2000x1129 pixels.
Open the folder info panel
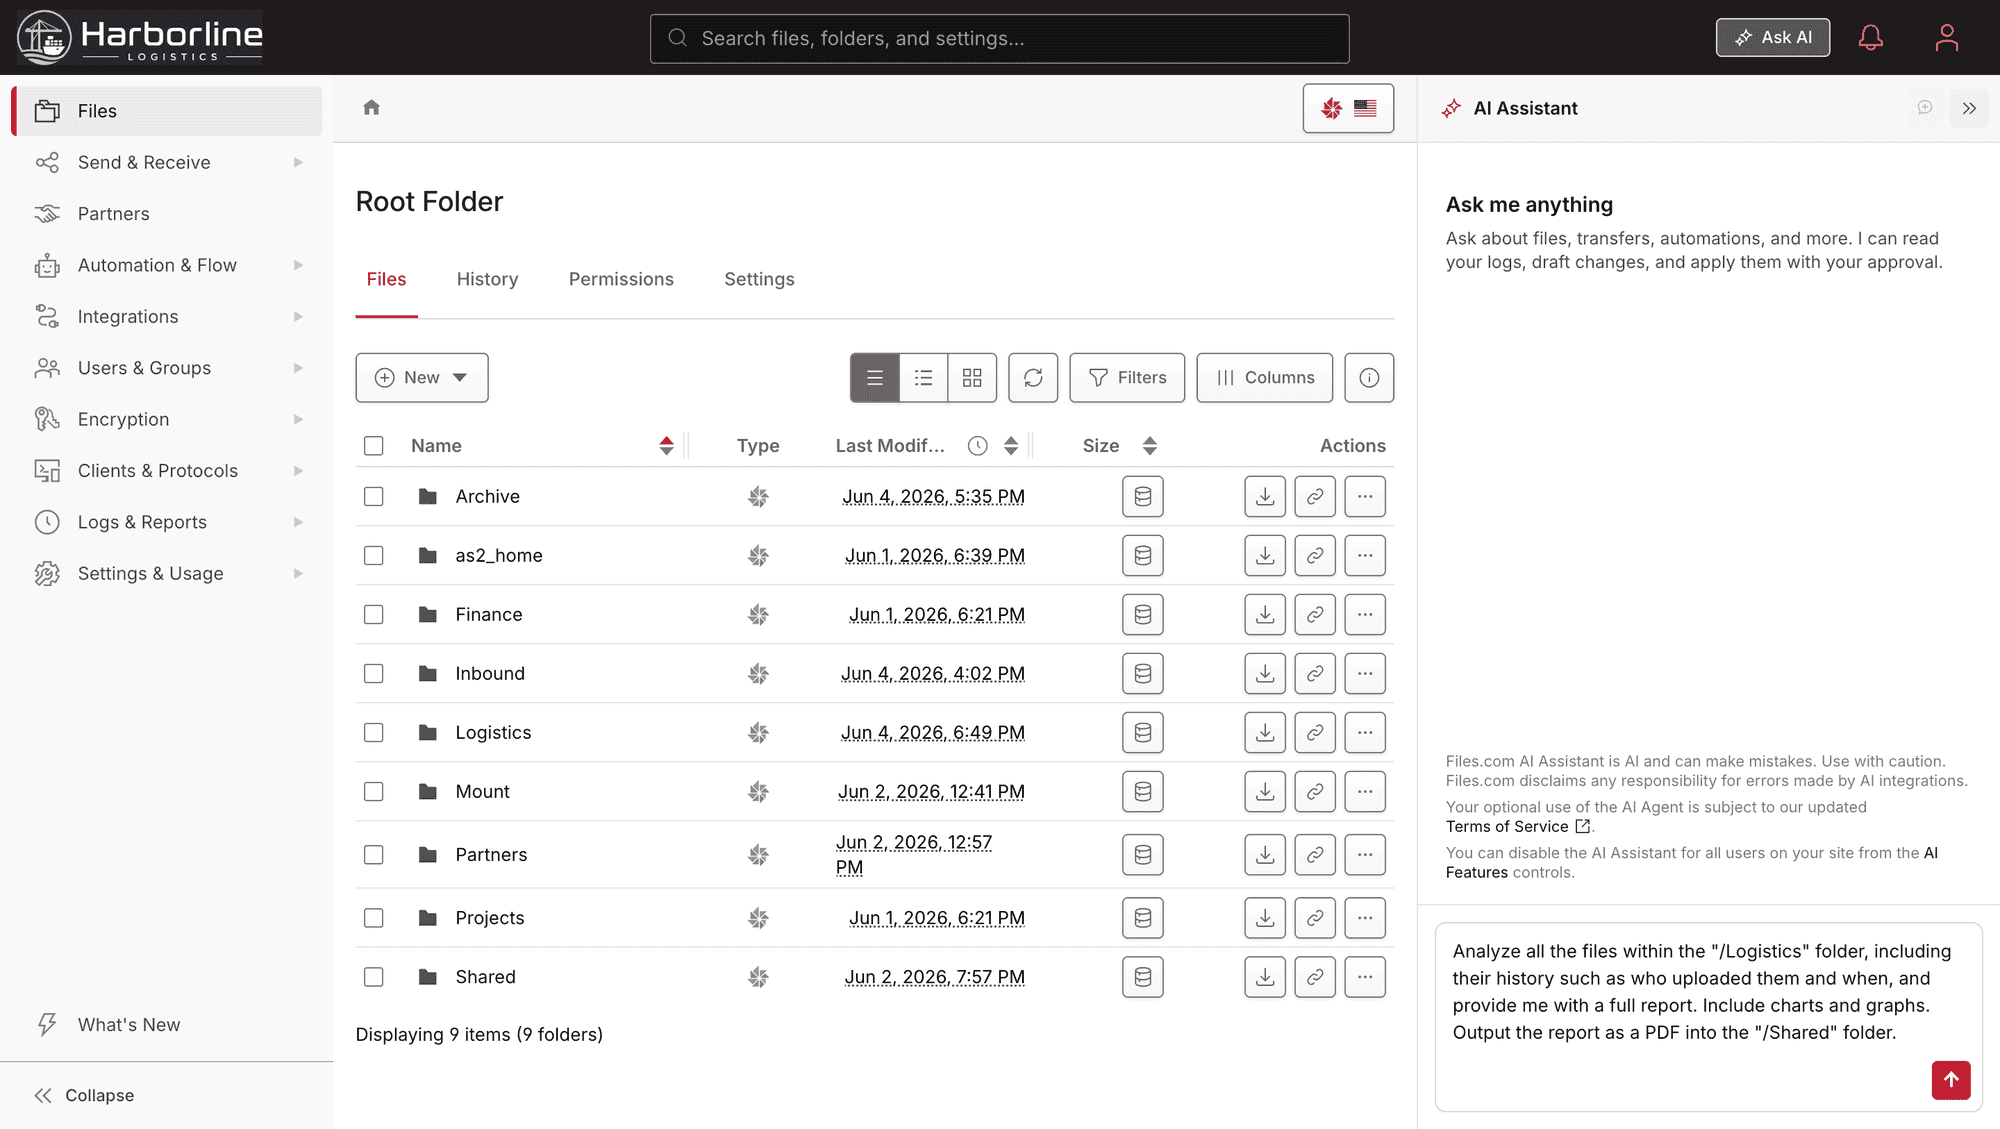tap(1369, 378)
